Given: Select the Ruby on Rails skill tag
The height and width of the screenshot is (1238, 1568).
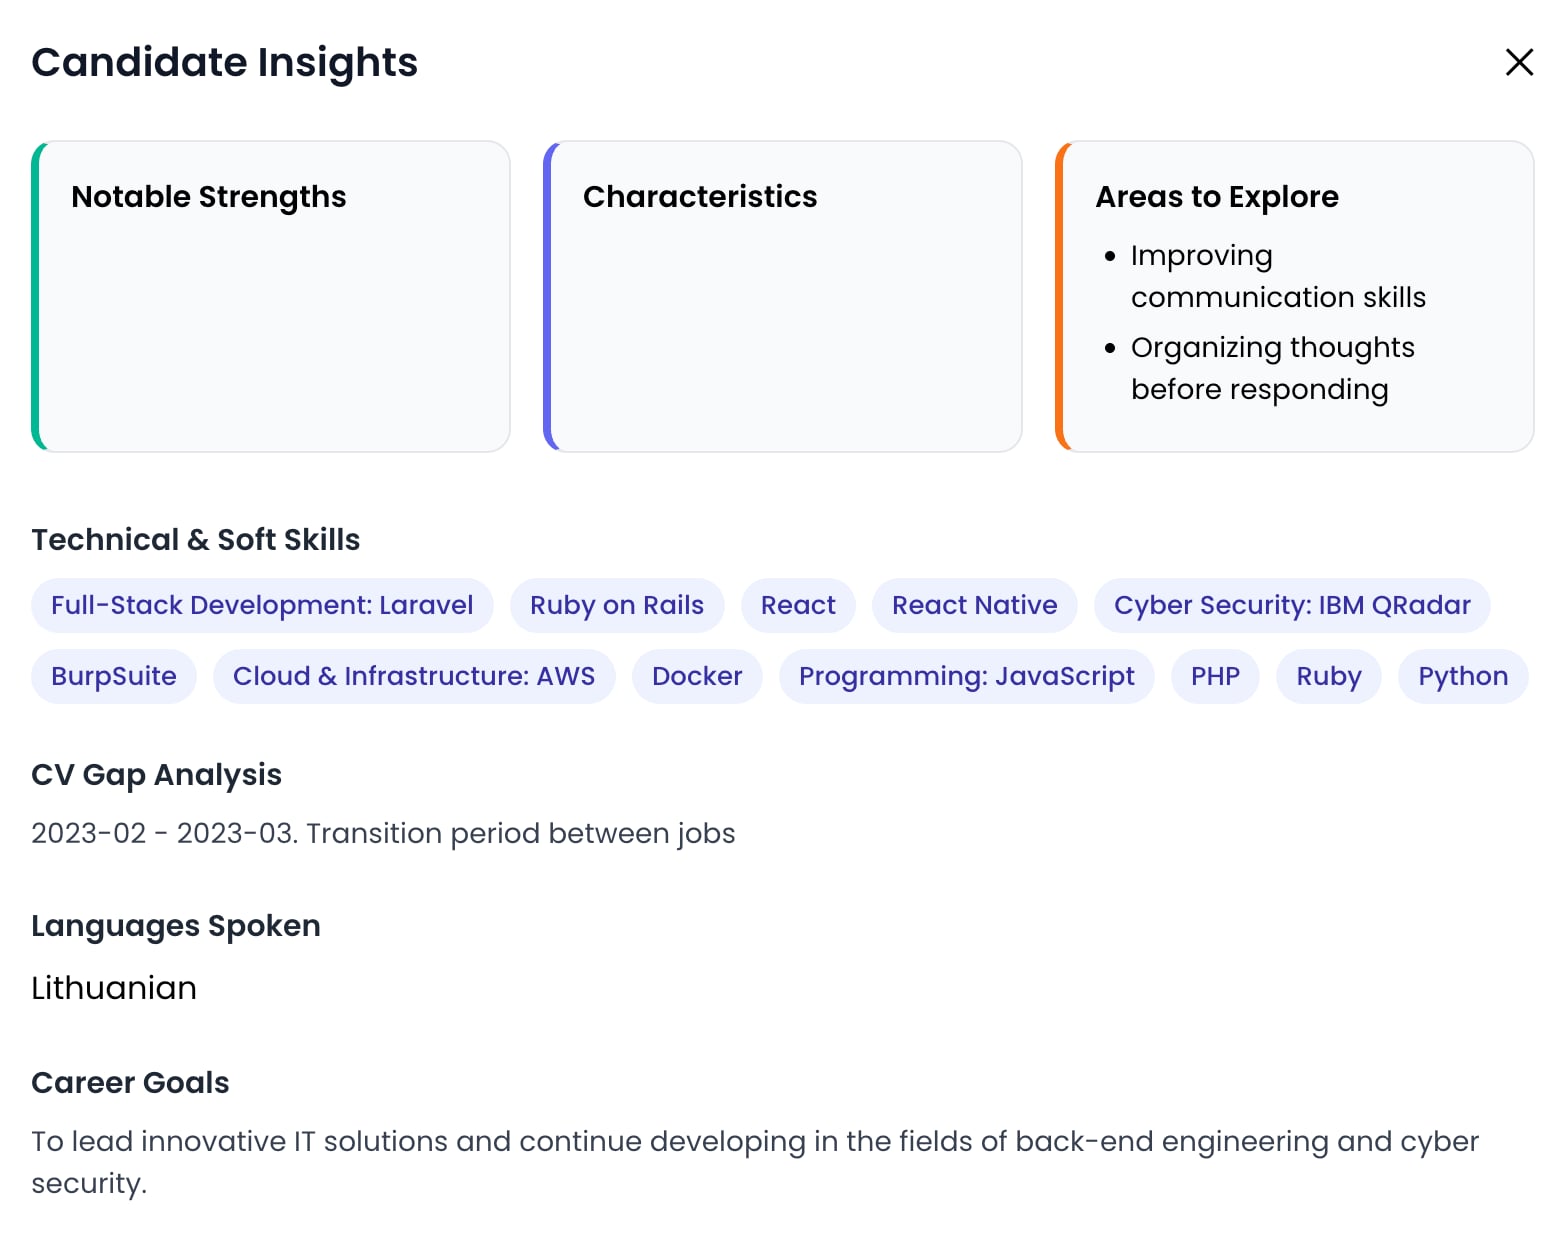Looking at the screenshot, I should [616, 605].
